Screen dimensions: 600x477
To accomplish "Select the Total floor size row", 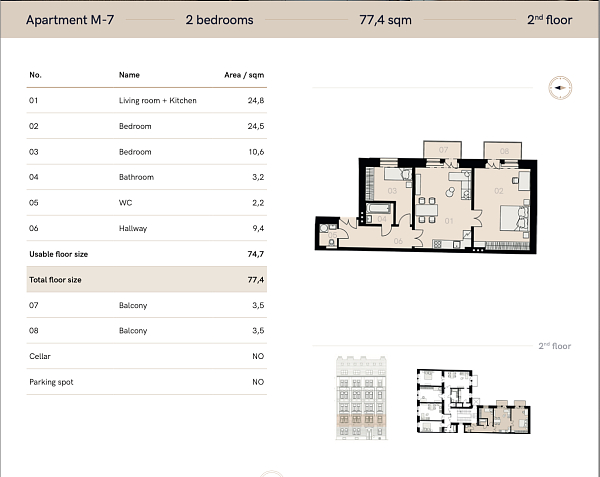I will click(146, 280).
